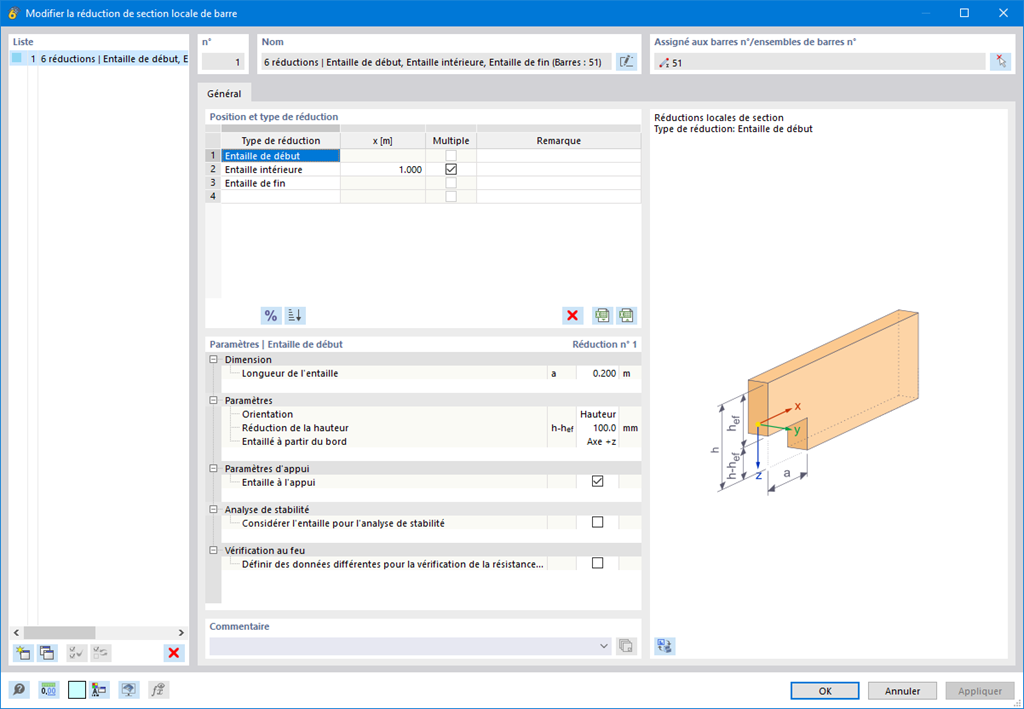This screenshot has height=709, width=1024.
Task: Click the percent icon under reduction table
Action: pyautogui.click(x=270, y=316)
